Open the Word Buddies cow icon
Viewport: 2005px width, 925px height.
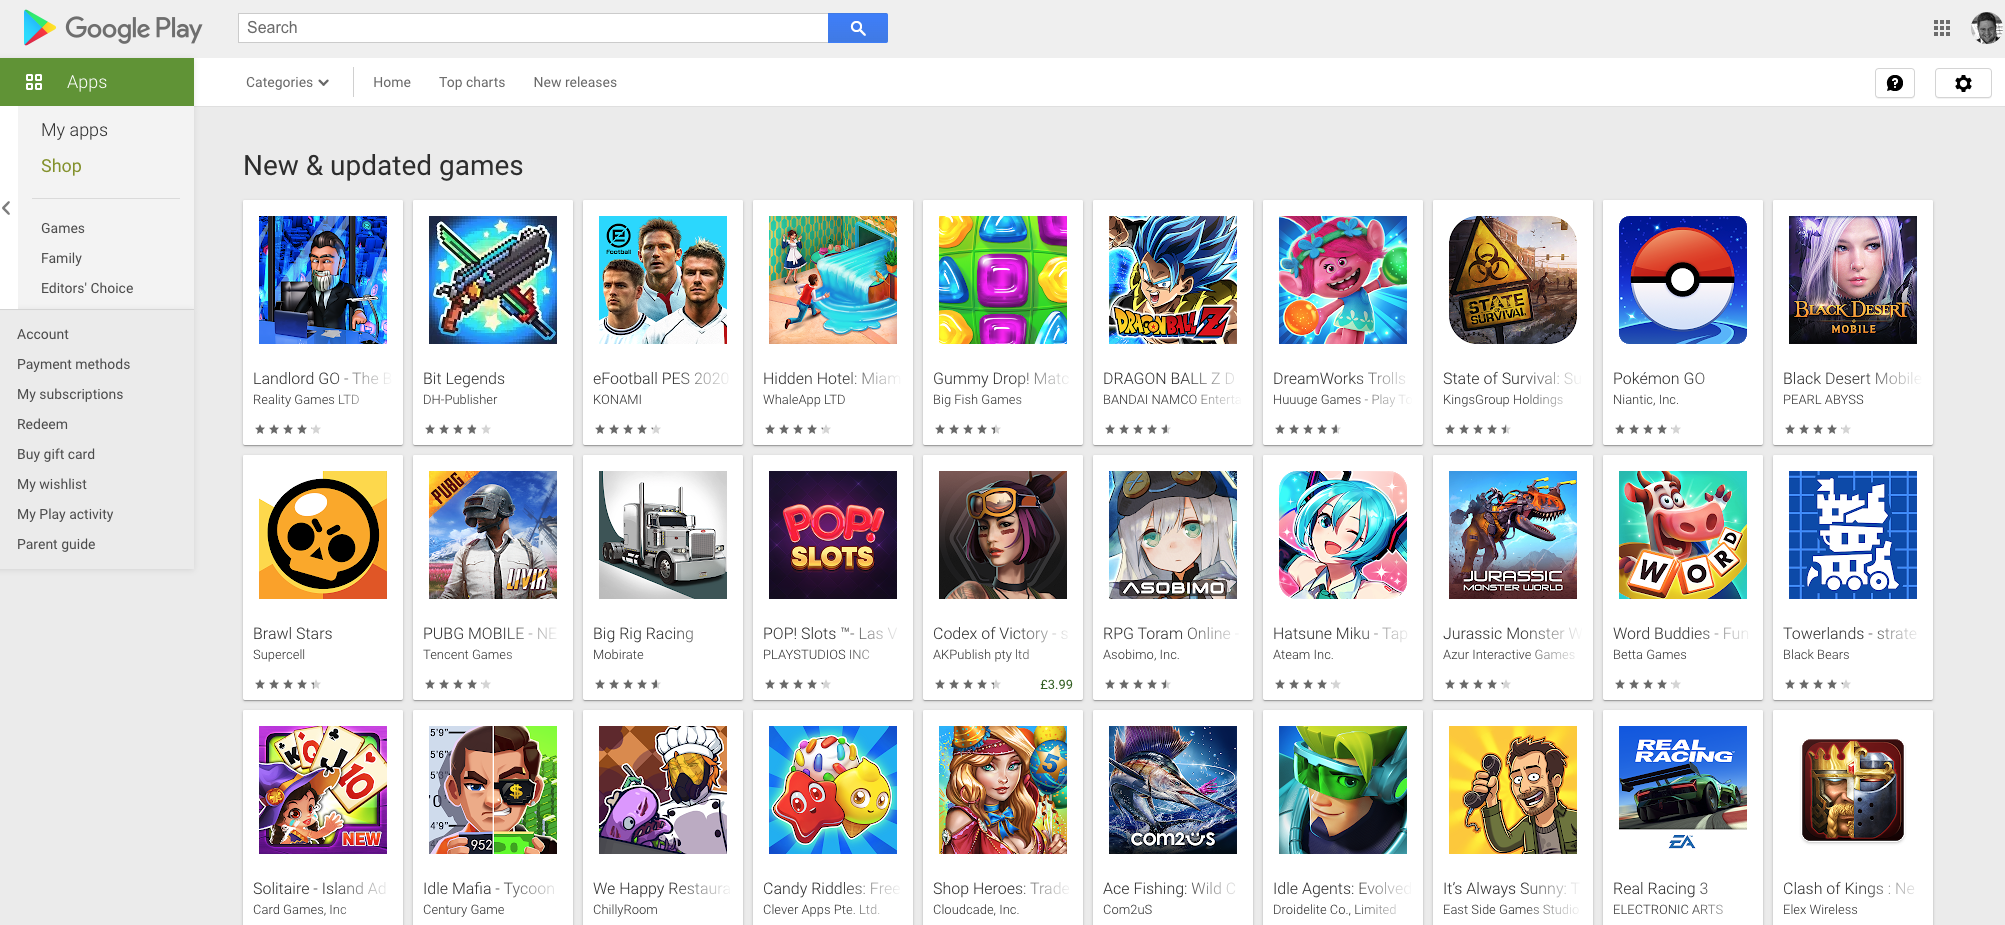pos(1683,535)
